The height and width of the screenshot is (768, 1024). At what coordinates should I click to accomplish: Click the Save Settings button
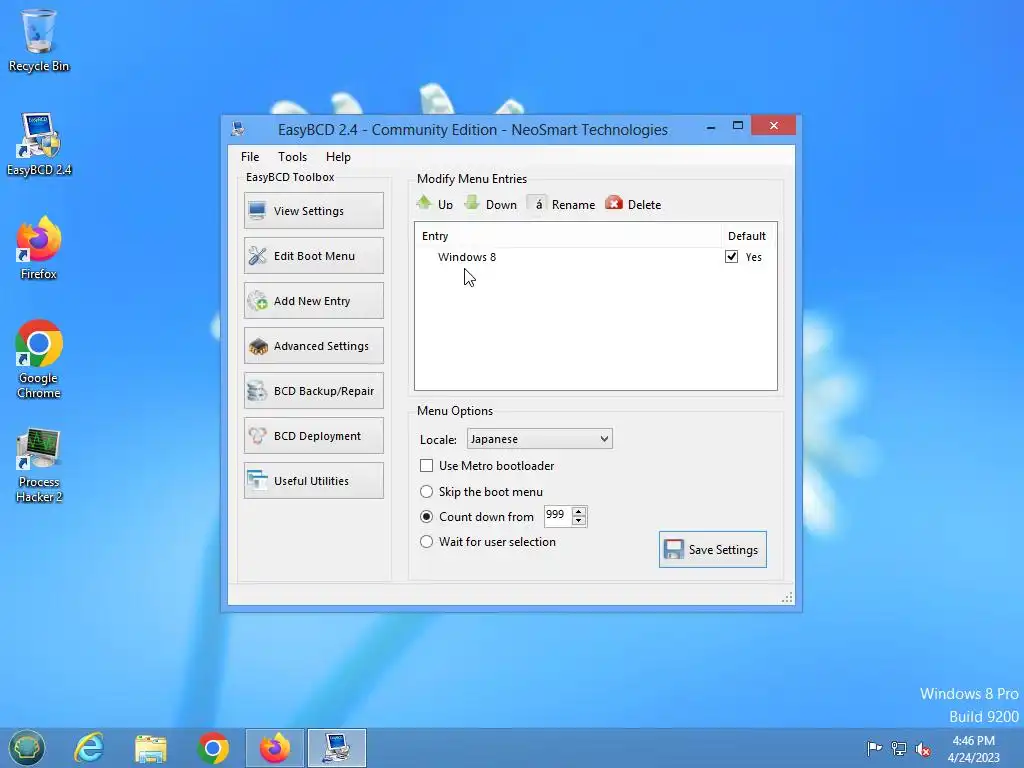(712, 549)
